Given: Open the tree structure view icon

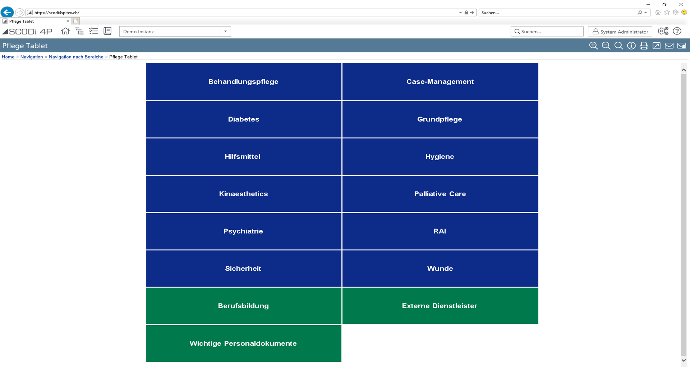Looking at the screenshot, I should 79,31.
